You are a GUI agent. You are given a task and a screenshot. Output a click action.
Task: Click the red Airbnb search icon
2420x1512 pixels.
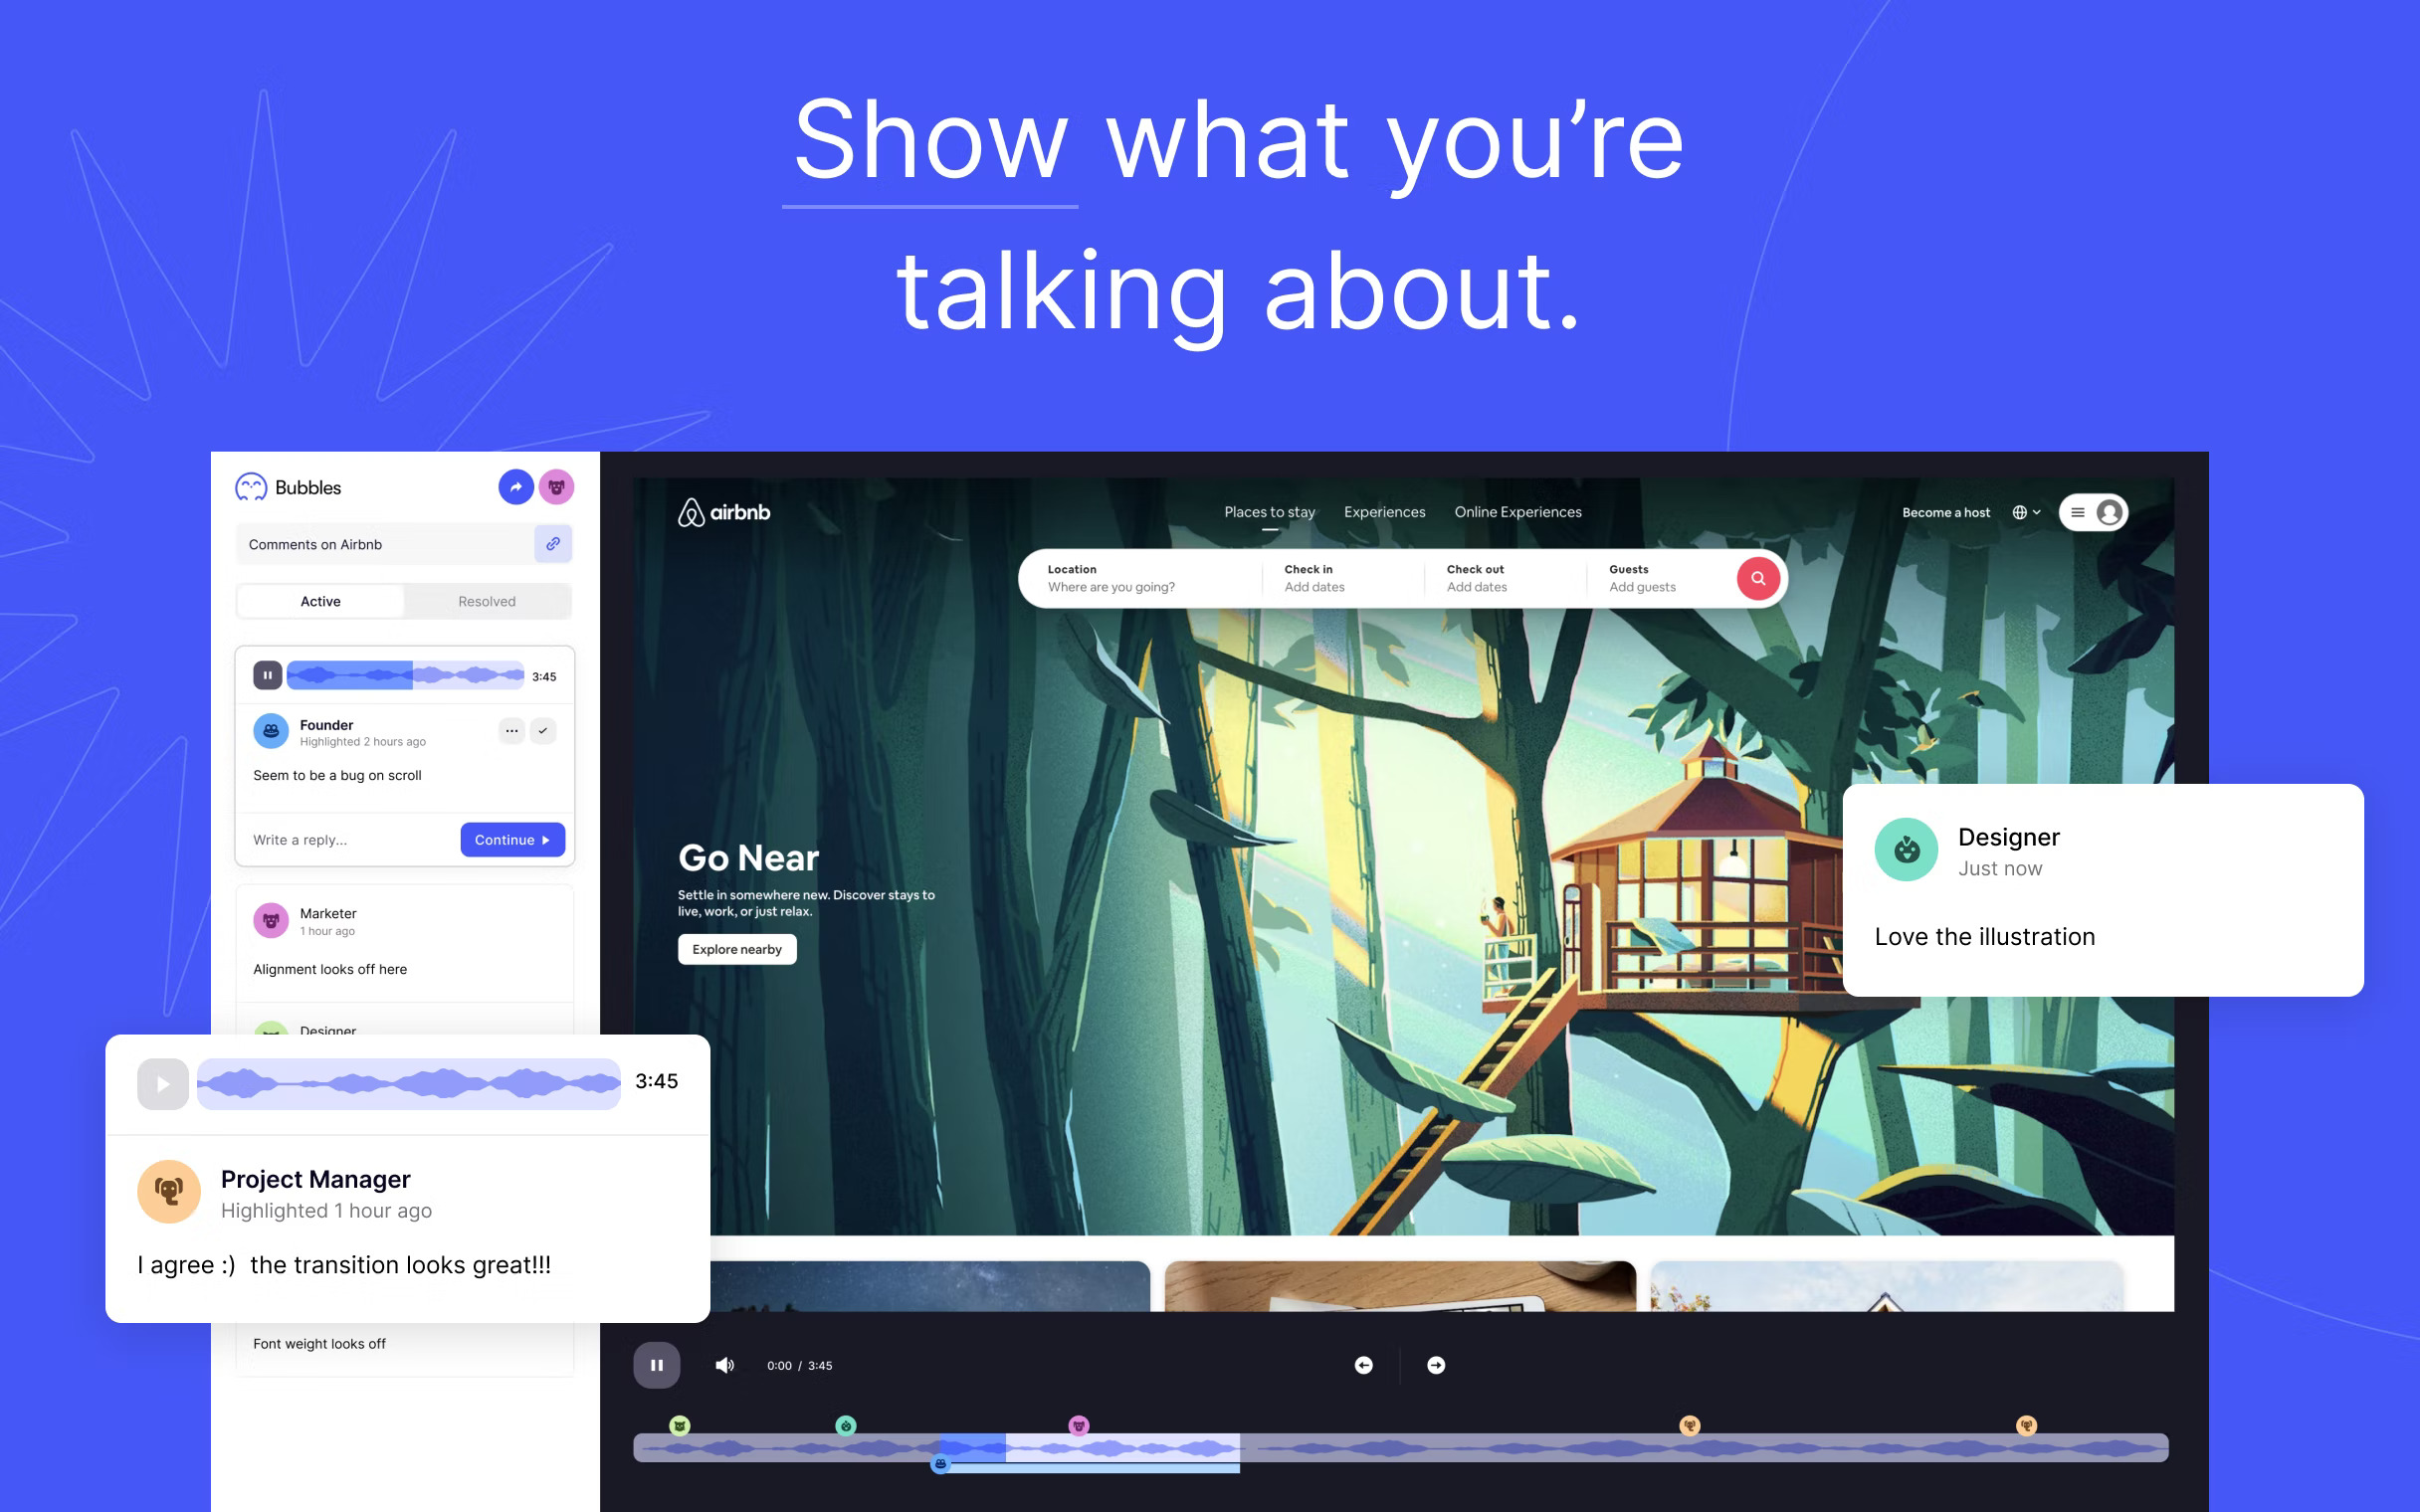pyautogui.click(x=1757, y=579)
